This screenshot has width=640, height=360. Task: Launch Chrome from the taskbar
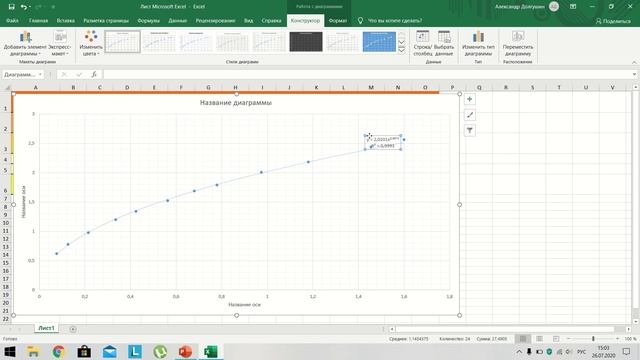point(58,351)
